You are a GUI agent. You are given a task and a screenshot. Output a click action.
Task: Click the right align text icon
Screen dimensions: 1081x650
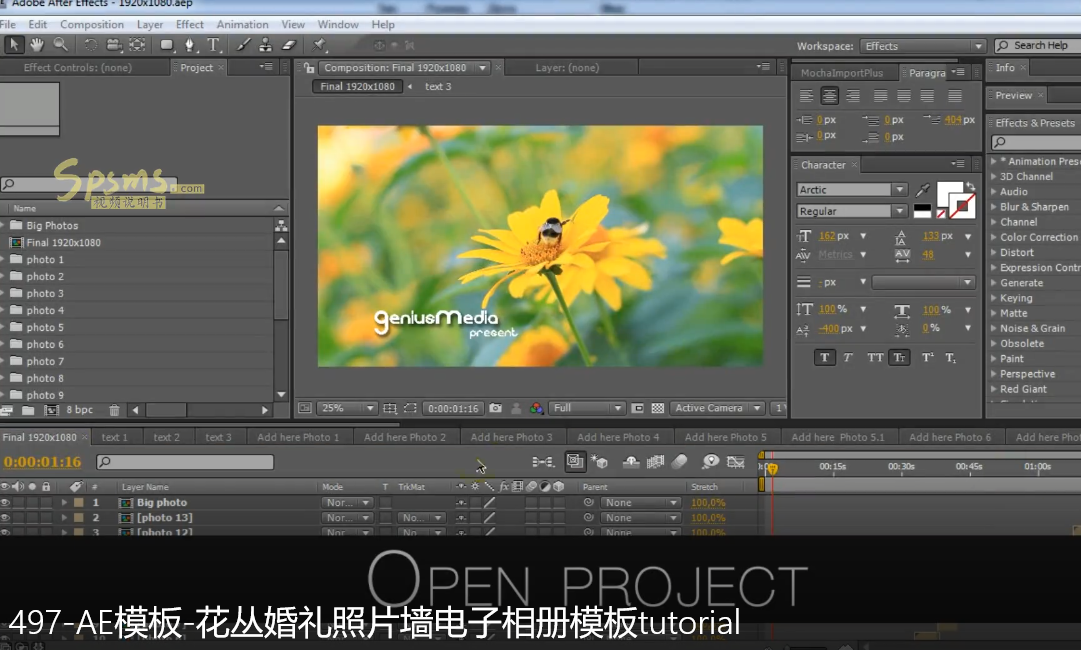pyautogui.click(x=853, y=96)
